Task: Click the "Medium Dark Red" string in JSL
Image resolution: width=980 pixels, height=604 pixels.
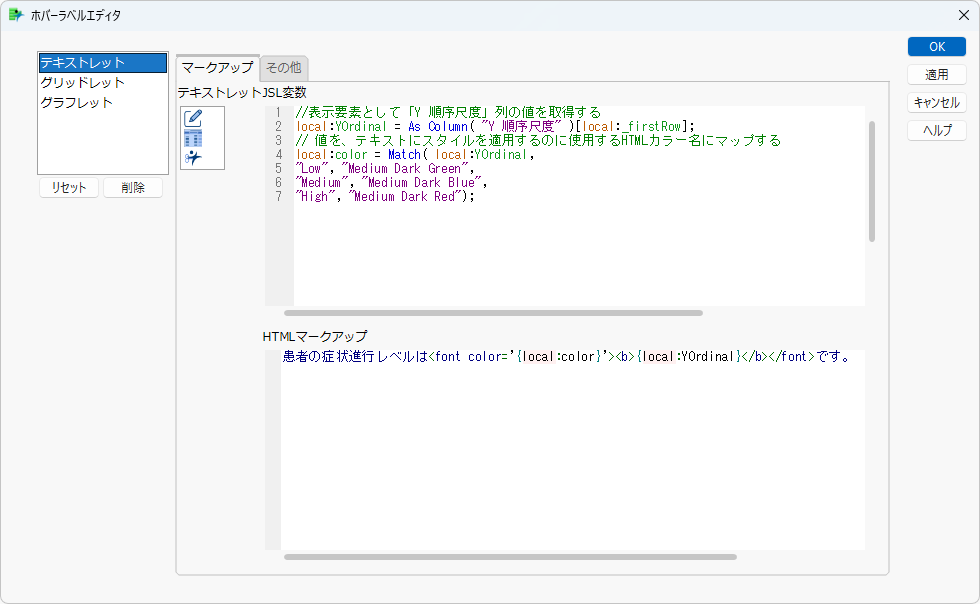Action: pyautogui.click(x=405, y=196)
